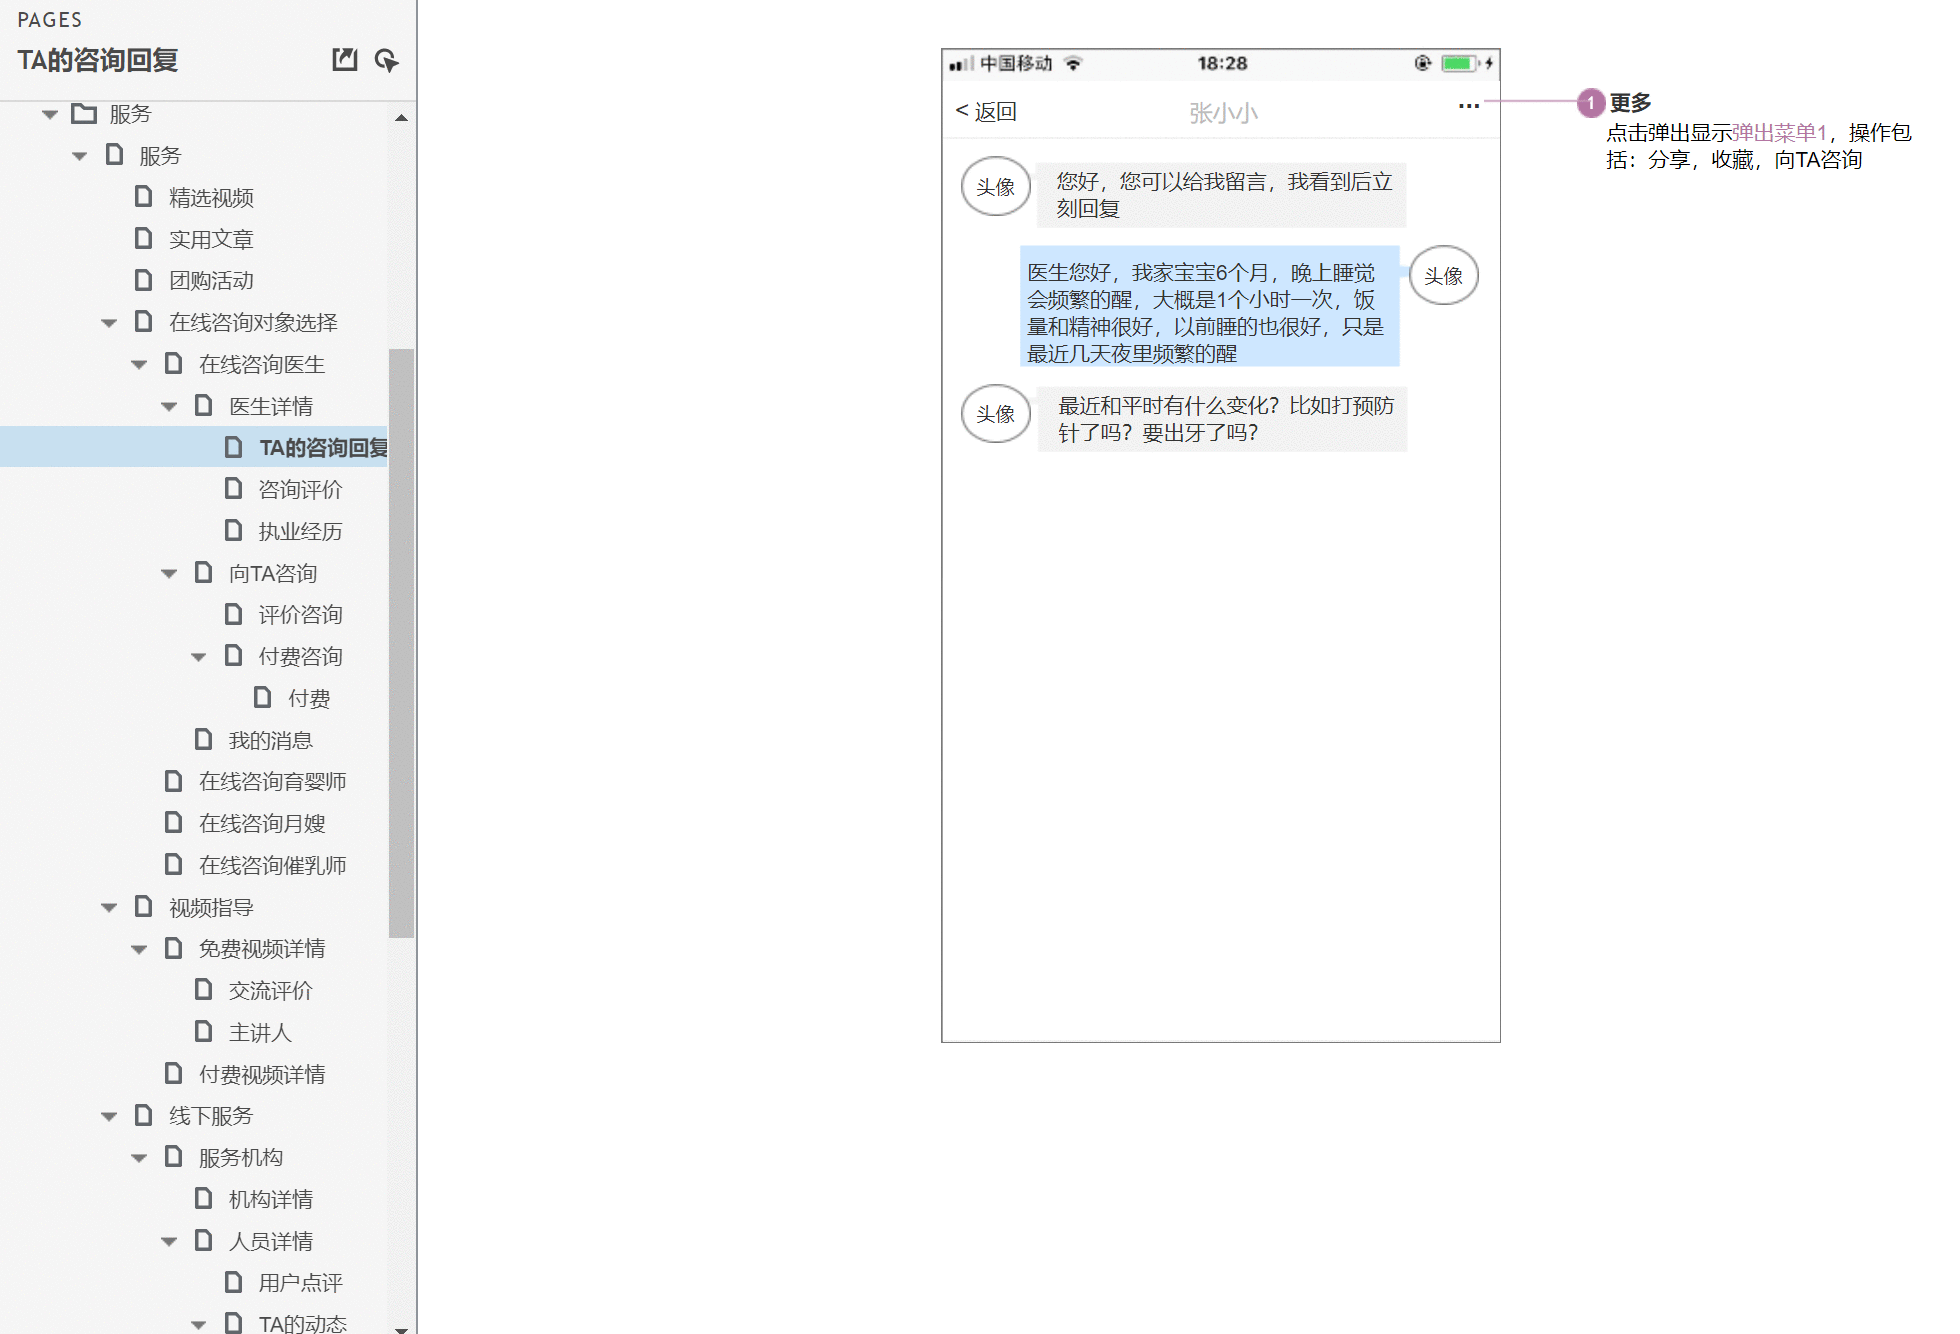
Task: Click the folder icon of the top 服务 folder
Action: pyautogui.click(x=84, y=113)
